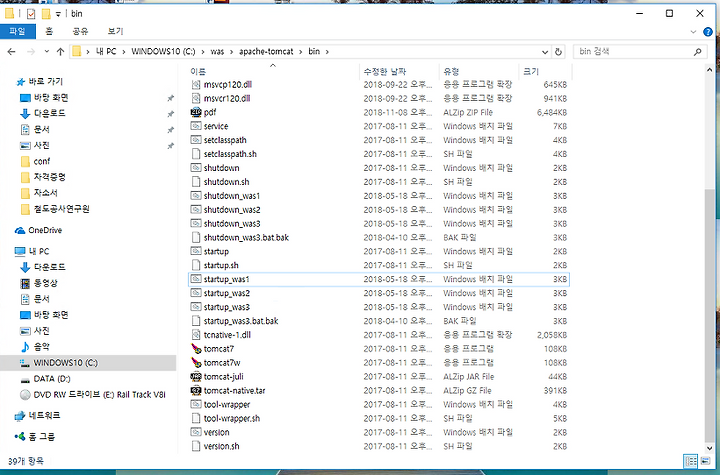Select the shutdown_was2 file

[x=379, y=209]
